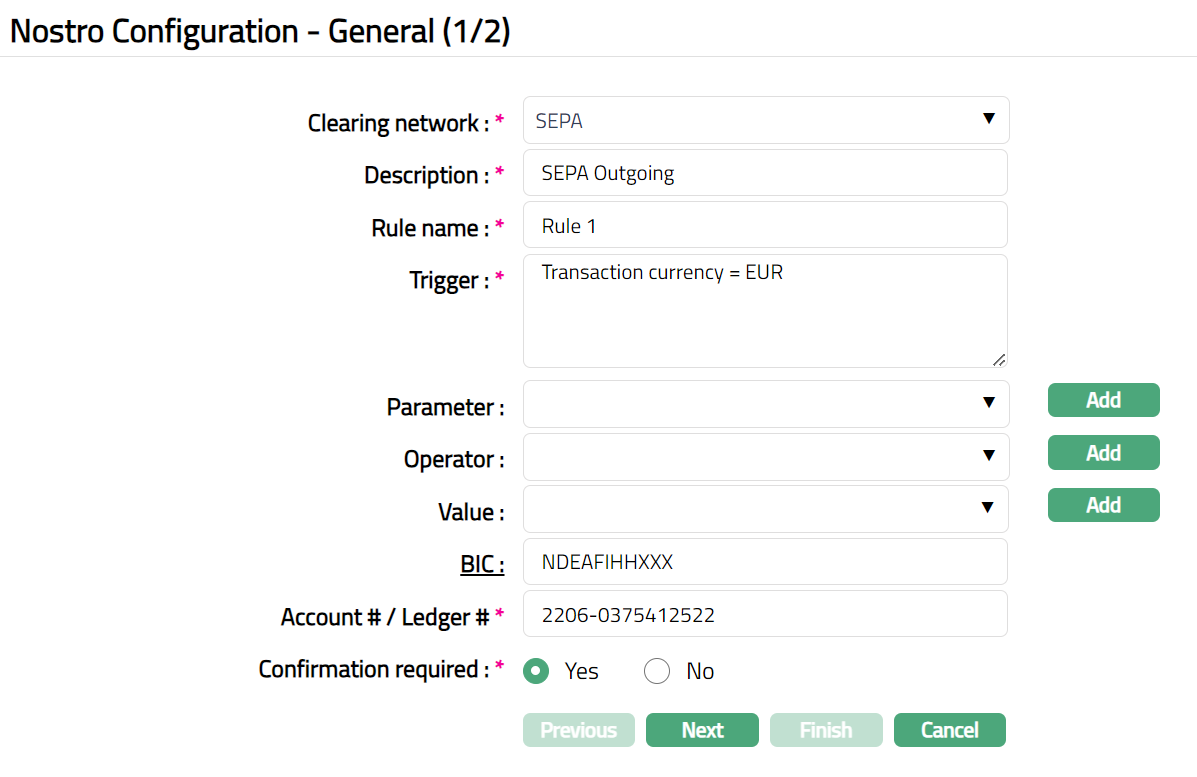This screenshot has height=777, width=1197.
Task: Select Yes for Confirmation required
Action: tap(537, 671)
